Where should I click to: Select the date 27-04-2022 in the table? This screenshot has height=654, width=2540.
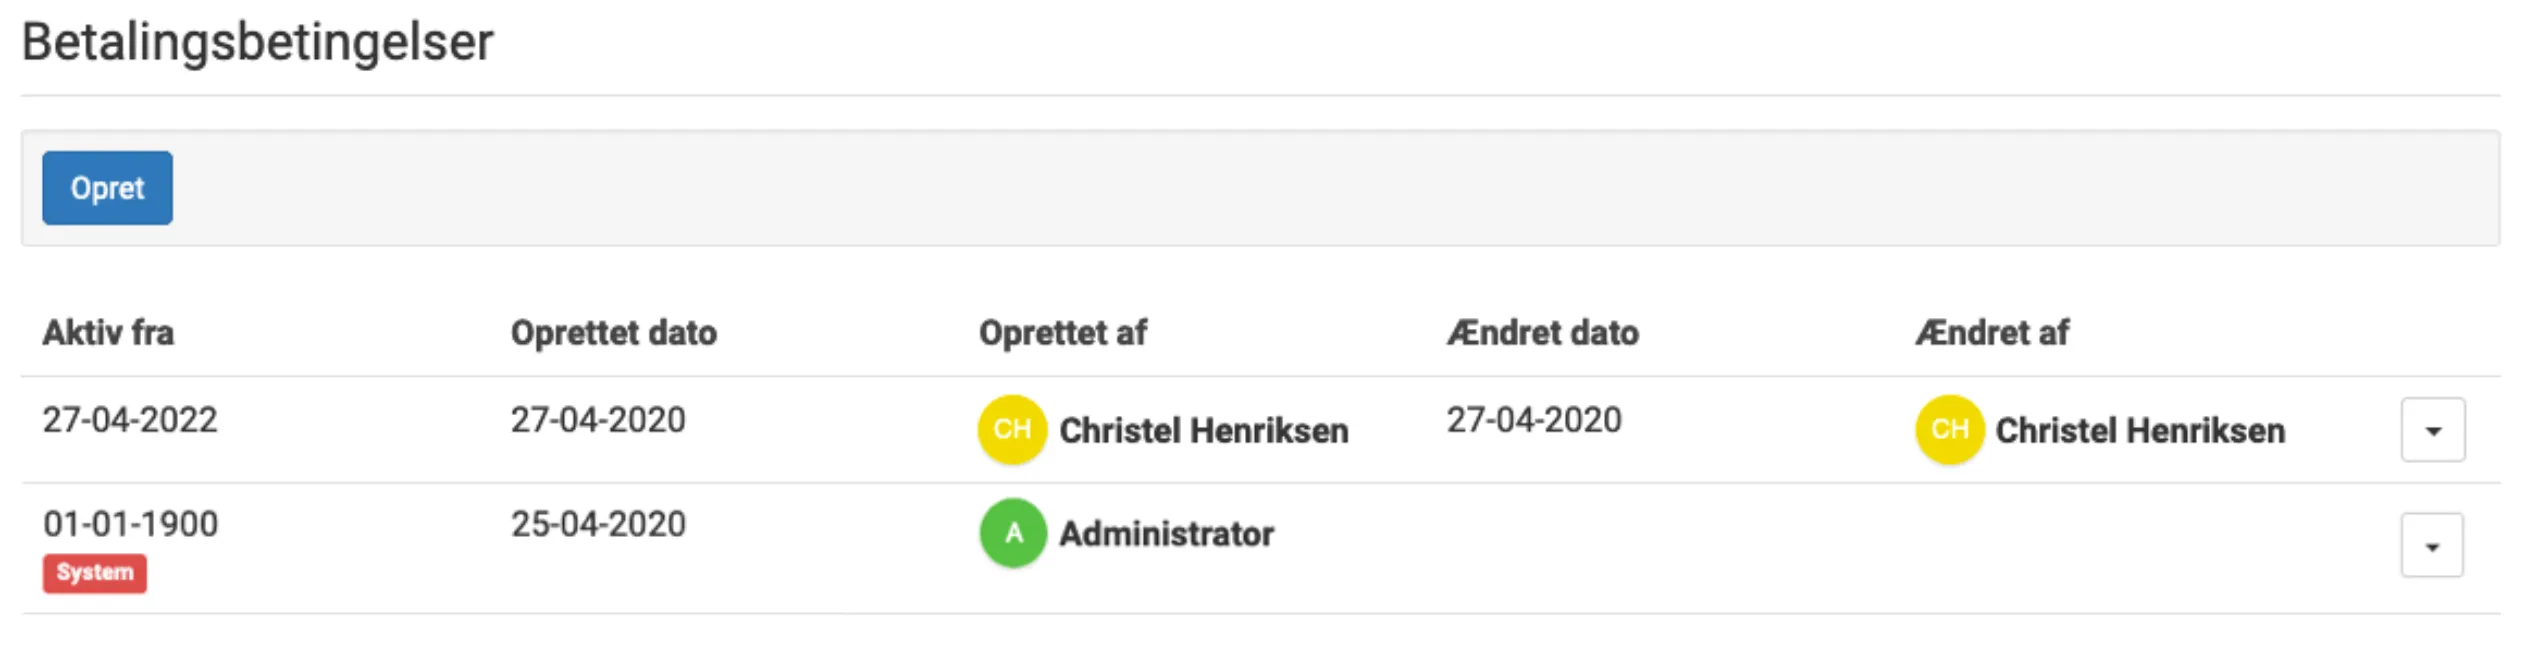coord(130,420)
